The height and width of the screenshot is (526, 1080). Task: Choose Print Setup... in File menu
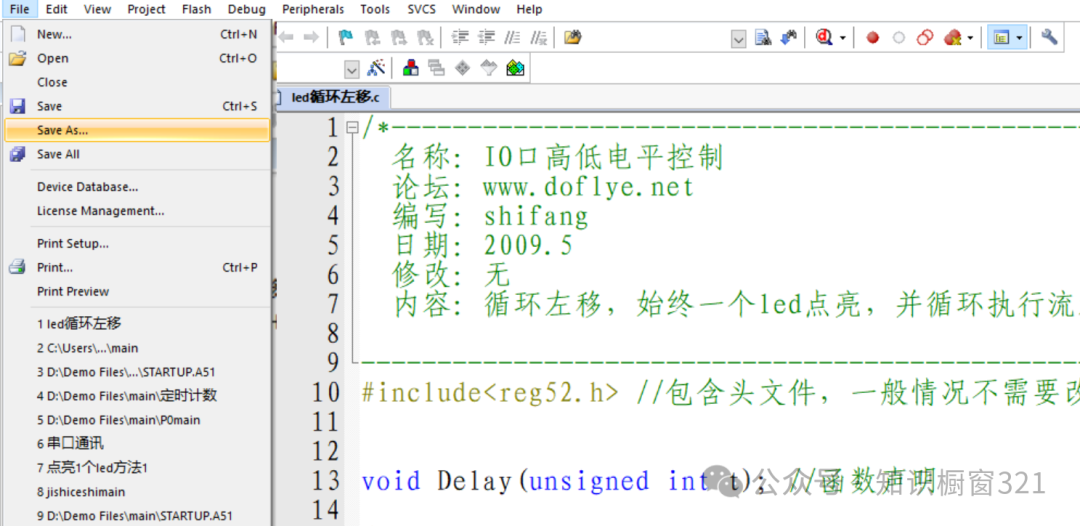pyautogui.click(x=137, y=244)
